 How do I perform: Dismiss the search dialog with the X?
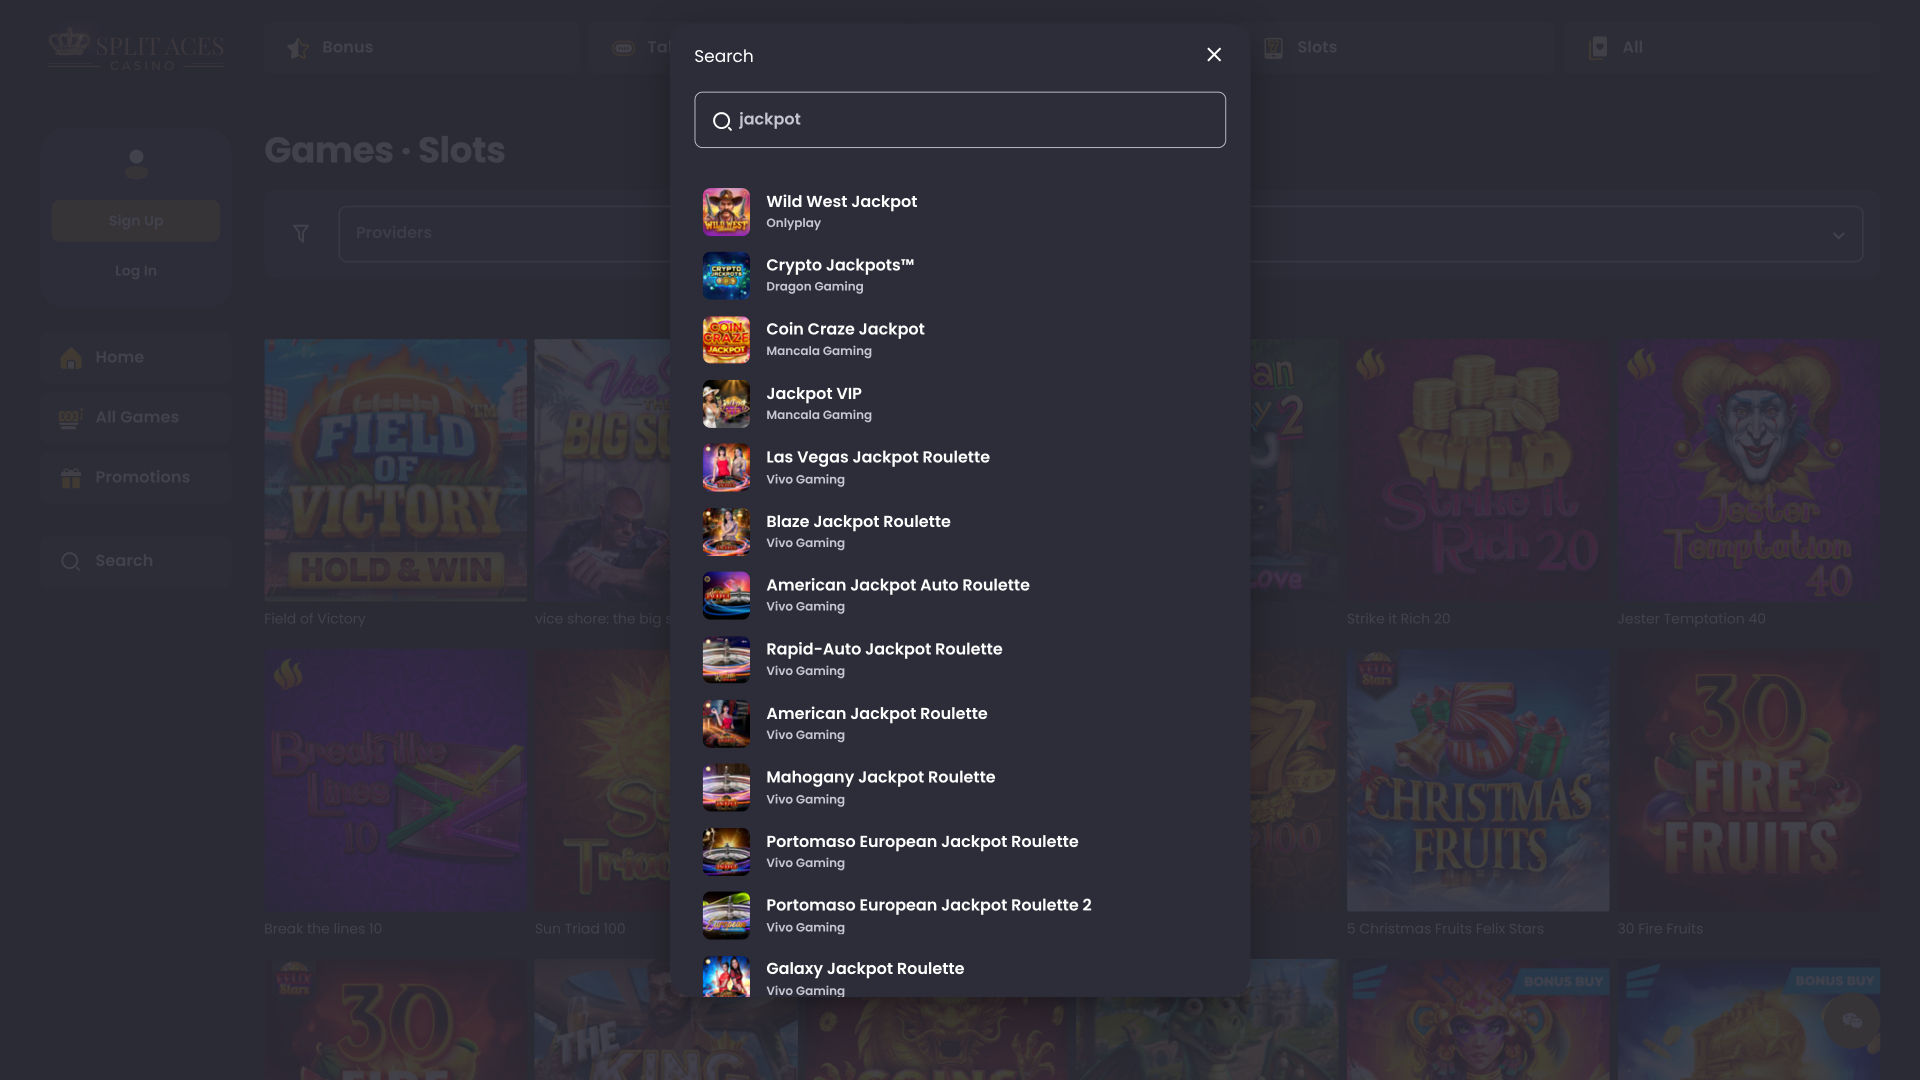[1214, 55]
